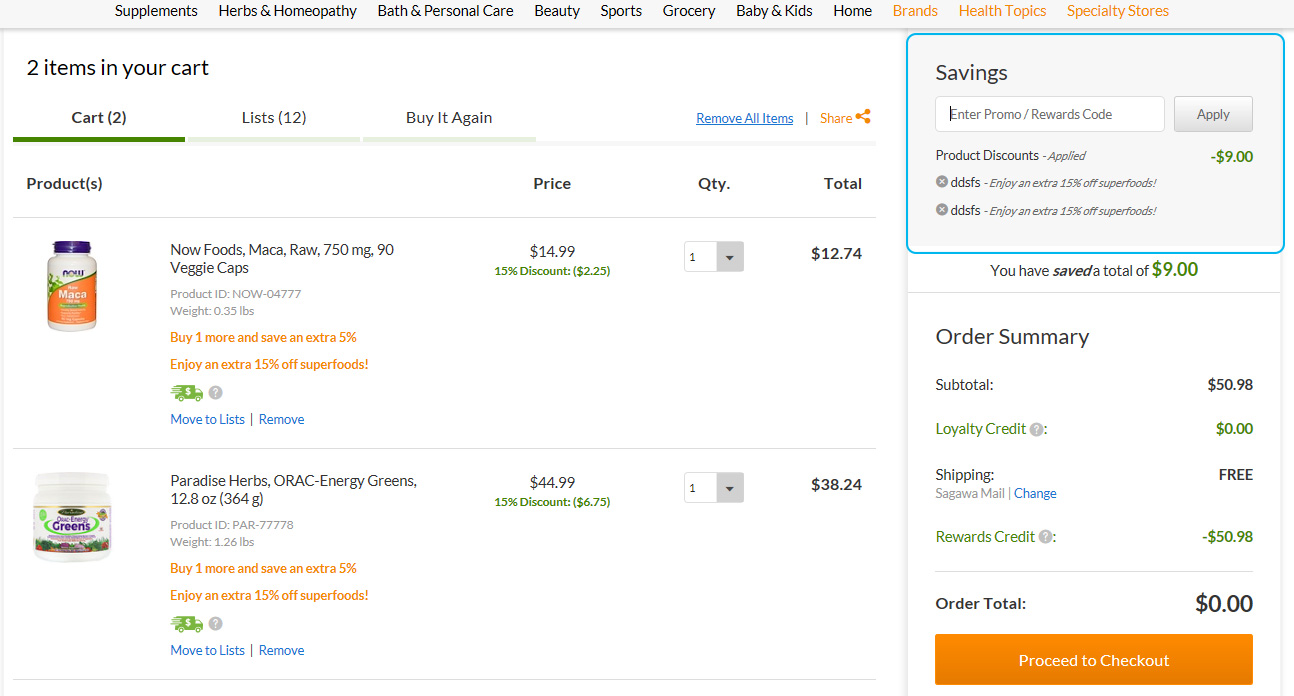The image size is (1294, 696).
Task: Click the Apply promo code button
Action: coord(1213,114)
